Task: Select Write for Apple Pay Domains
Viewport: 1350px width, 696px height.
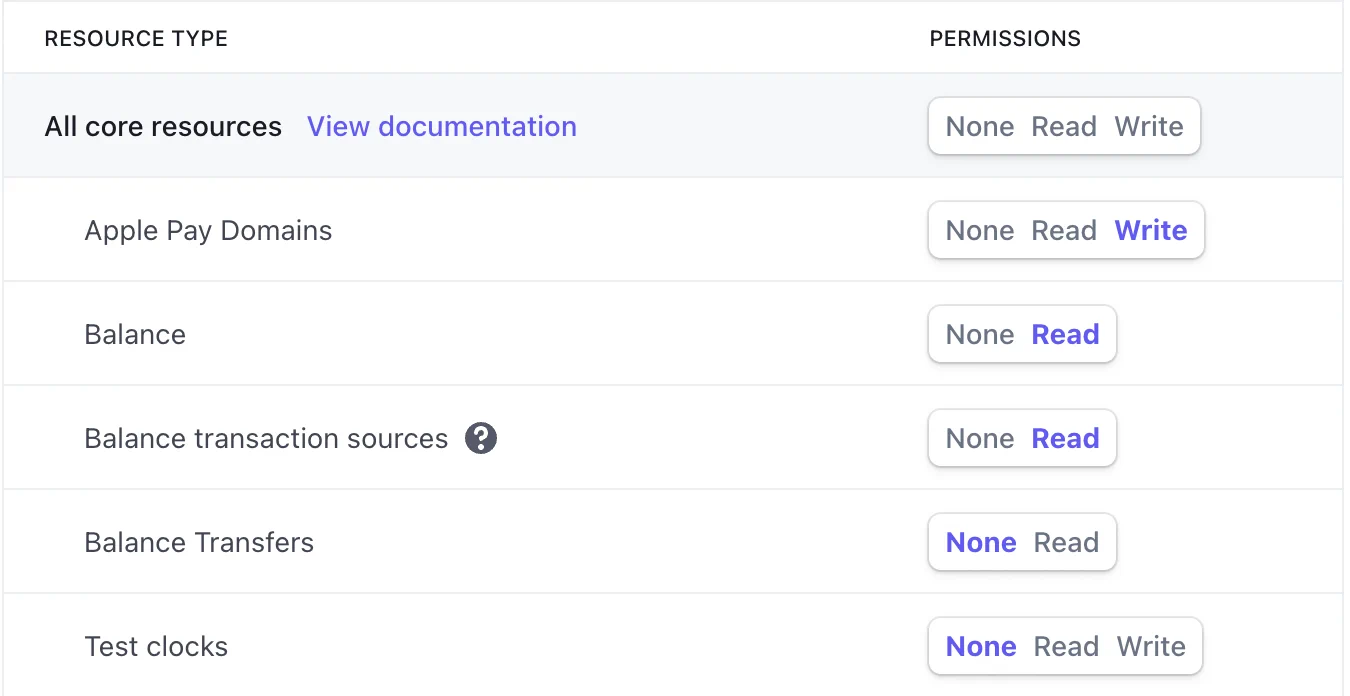Action: [x=1151, y=231]
